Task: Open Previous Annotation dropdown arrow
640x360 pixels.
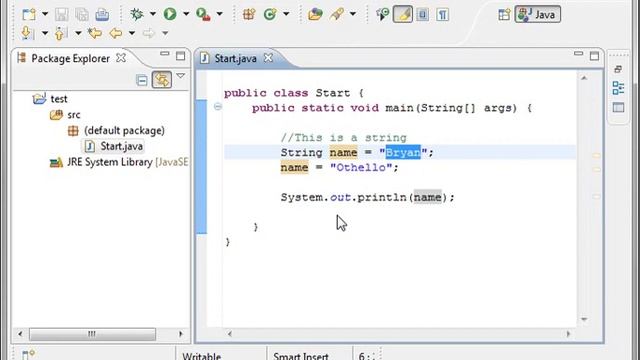Action: (78, 33)
